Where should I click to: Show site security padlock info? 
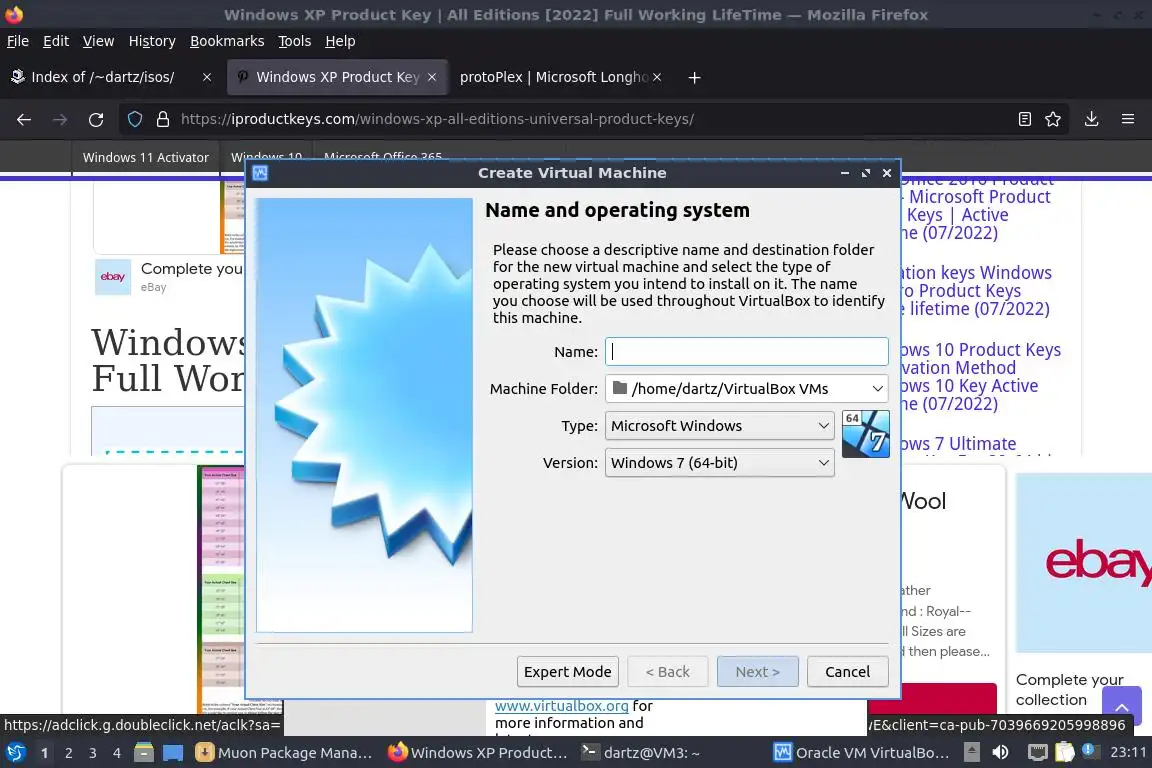[163, 119]
